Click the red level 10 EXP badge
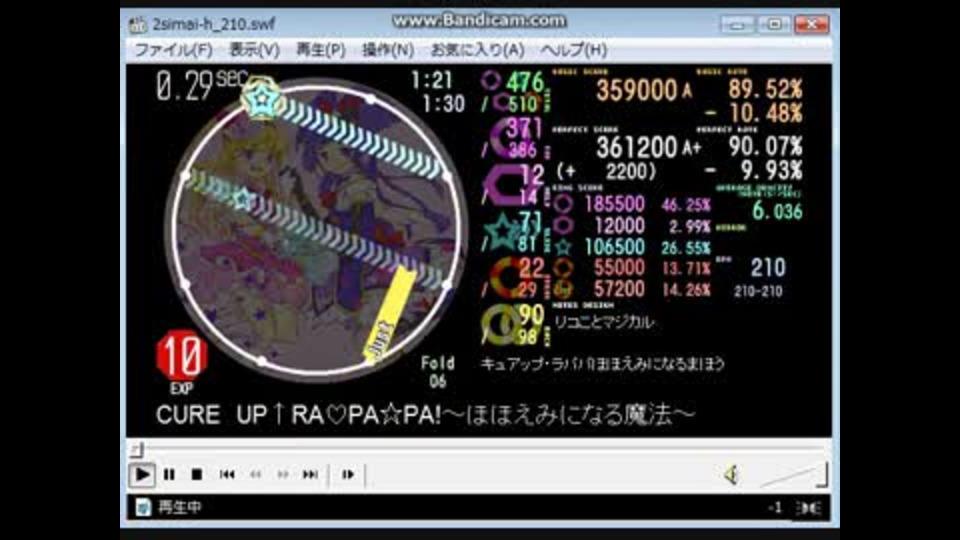This screenshot has width=960, height=540. [182, 356]
